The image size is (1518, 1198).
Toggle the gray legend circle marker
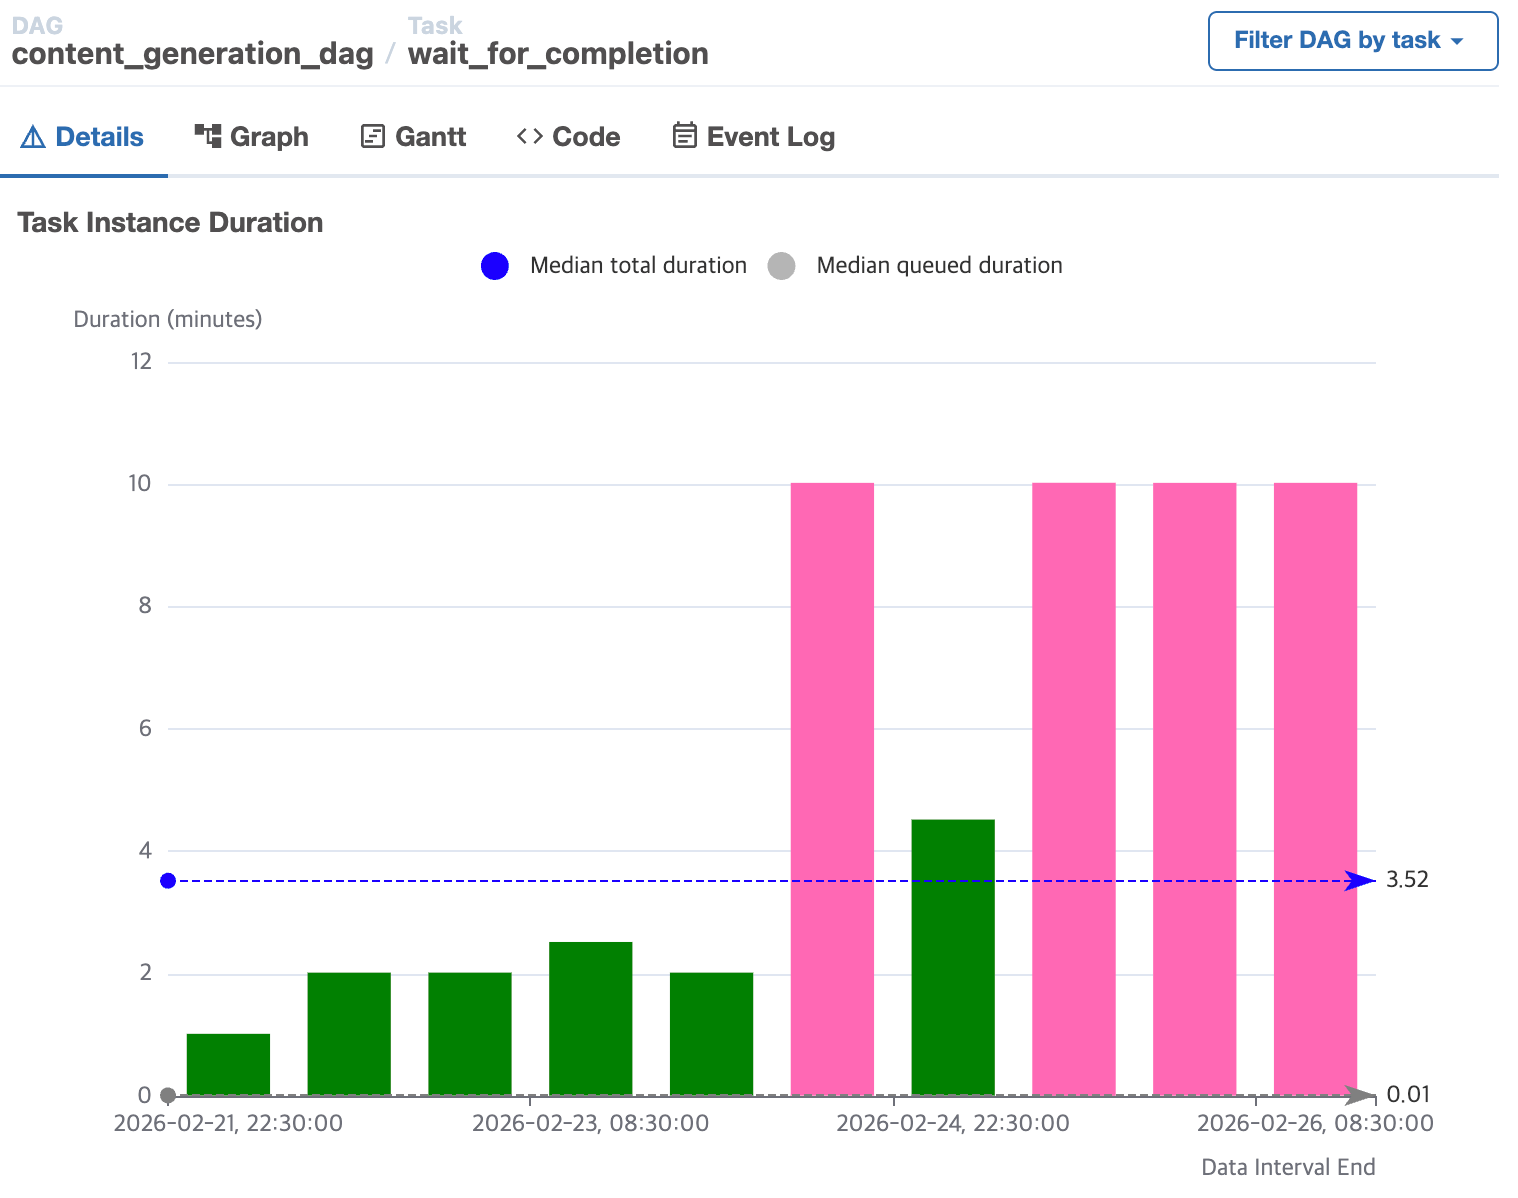[781, 266]
